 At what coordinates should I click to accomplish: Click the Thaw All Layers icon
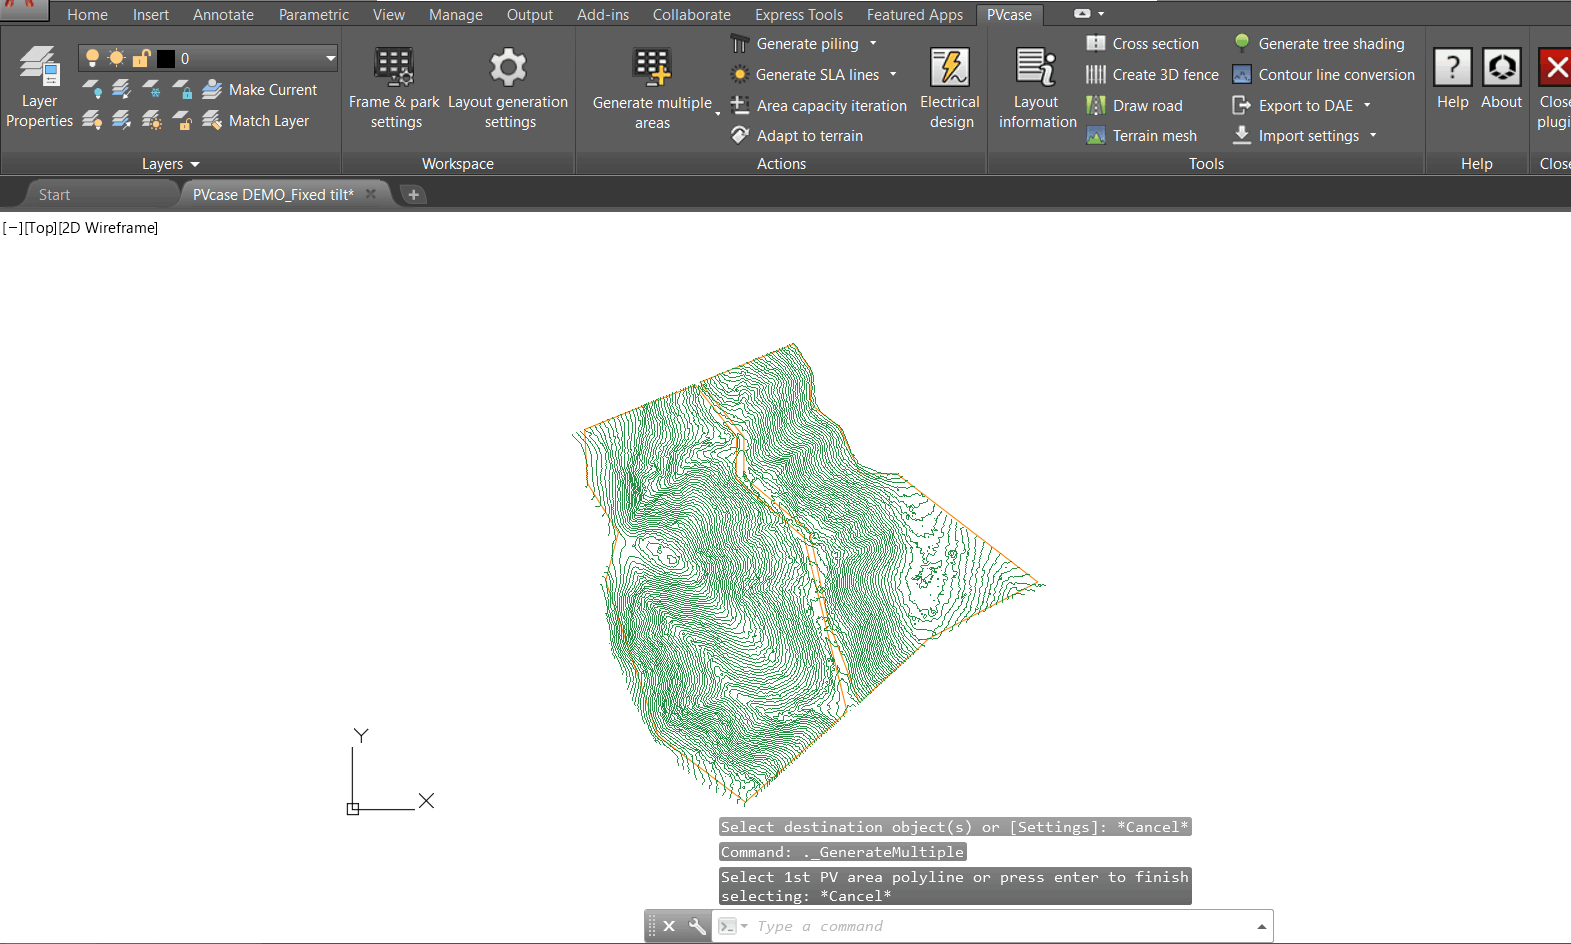pyautogui.click(x=152, y=120)
